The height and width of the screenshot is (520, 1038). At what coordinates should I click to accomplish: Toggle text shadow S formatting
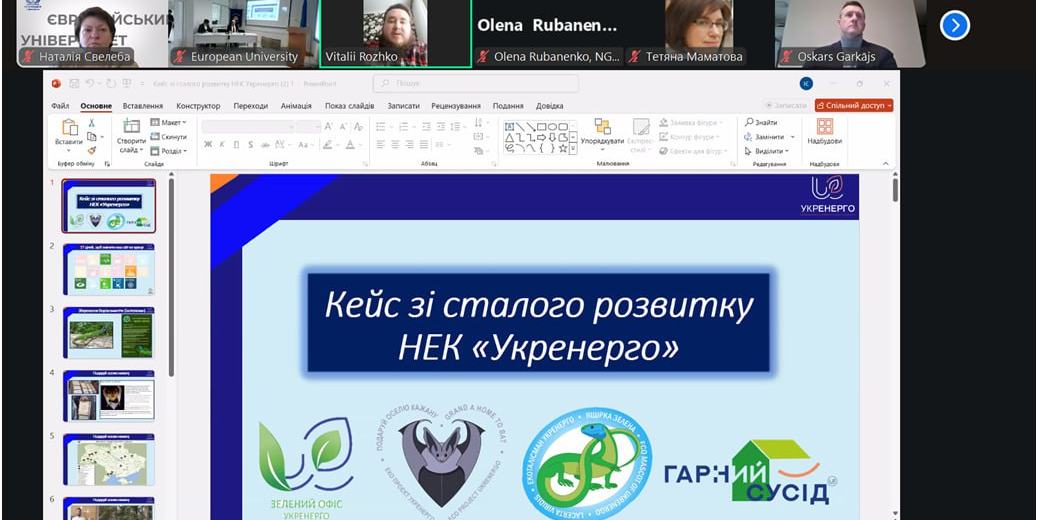coord(251,144)
